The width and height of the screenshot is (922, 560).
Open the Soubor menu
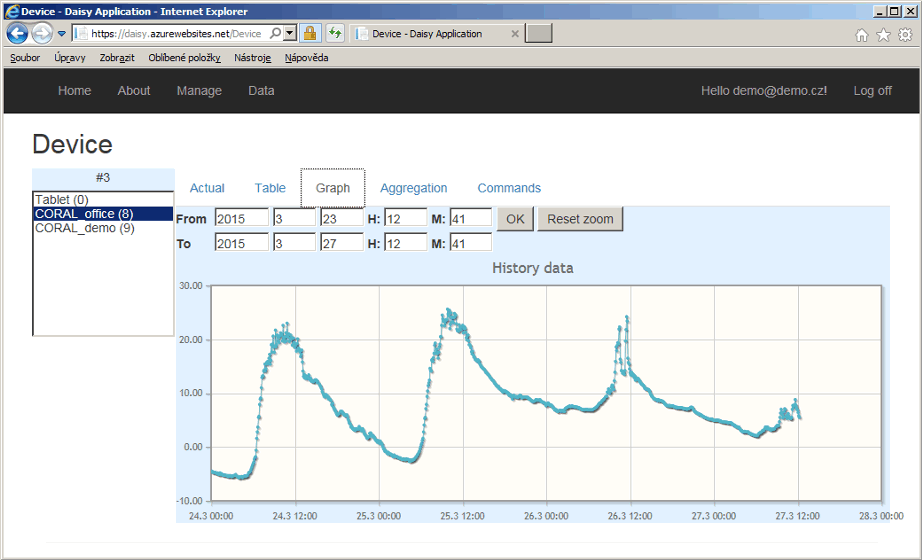click(x=25, y=58)
